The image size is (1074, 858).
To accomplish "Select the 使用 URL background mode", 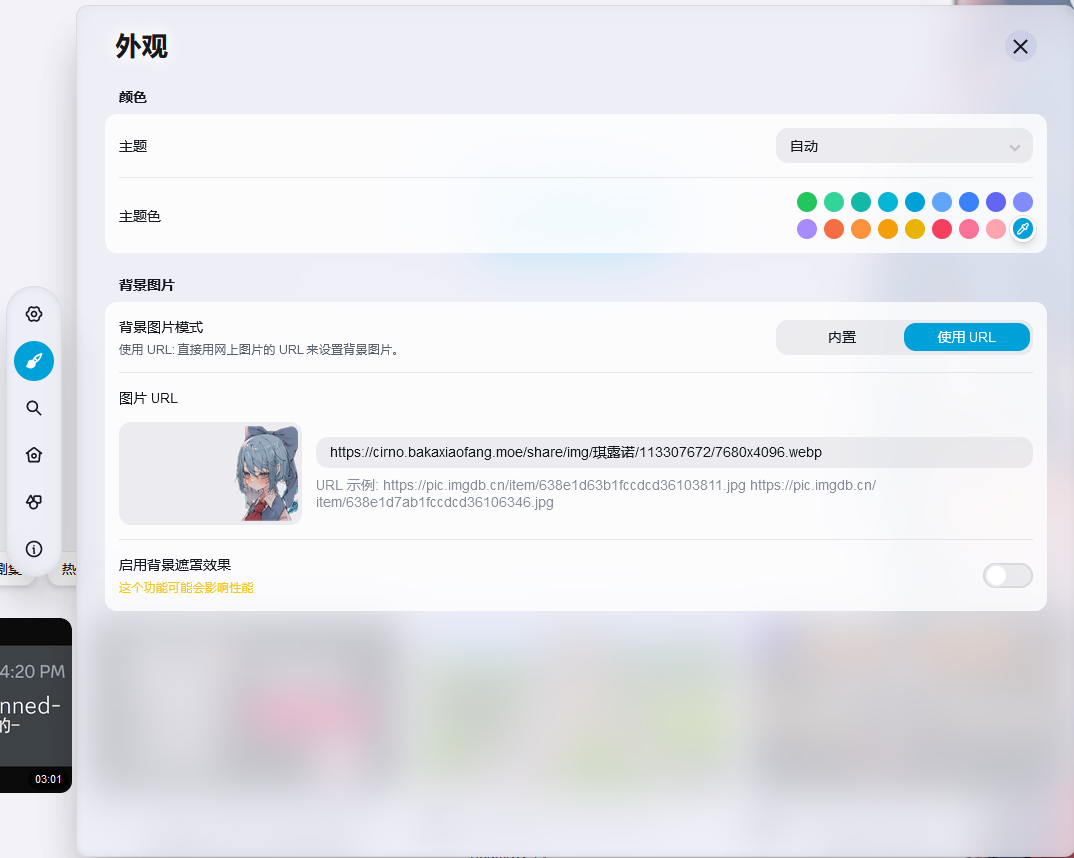I will click(x=966, y=338).
